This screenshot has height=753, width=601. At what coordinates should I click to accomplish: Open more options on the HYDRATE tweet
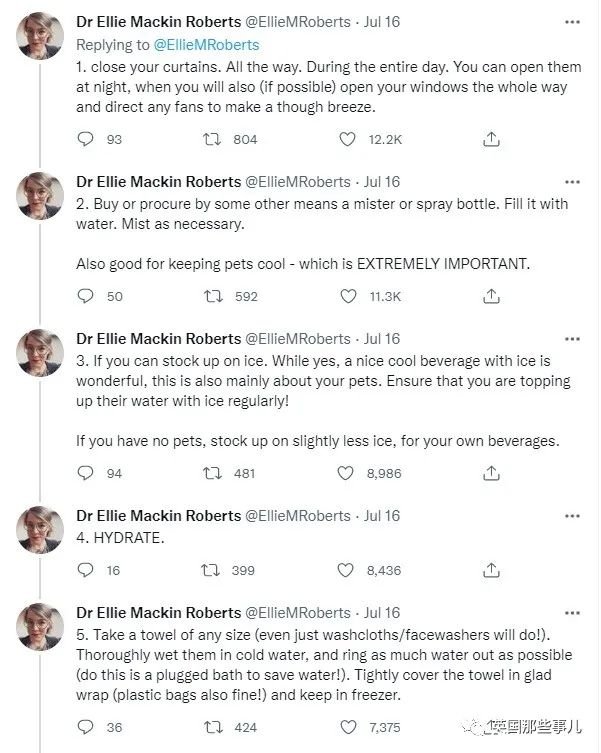(x=572, y=516)
